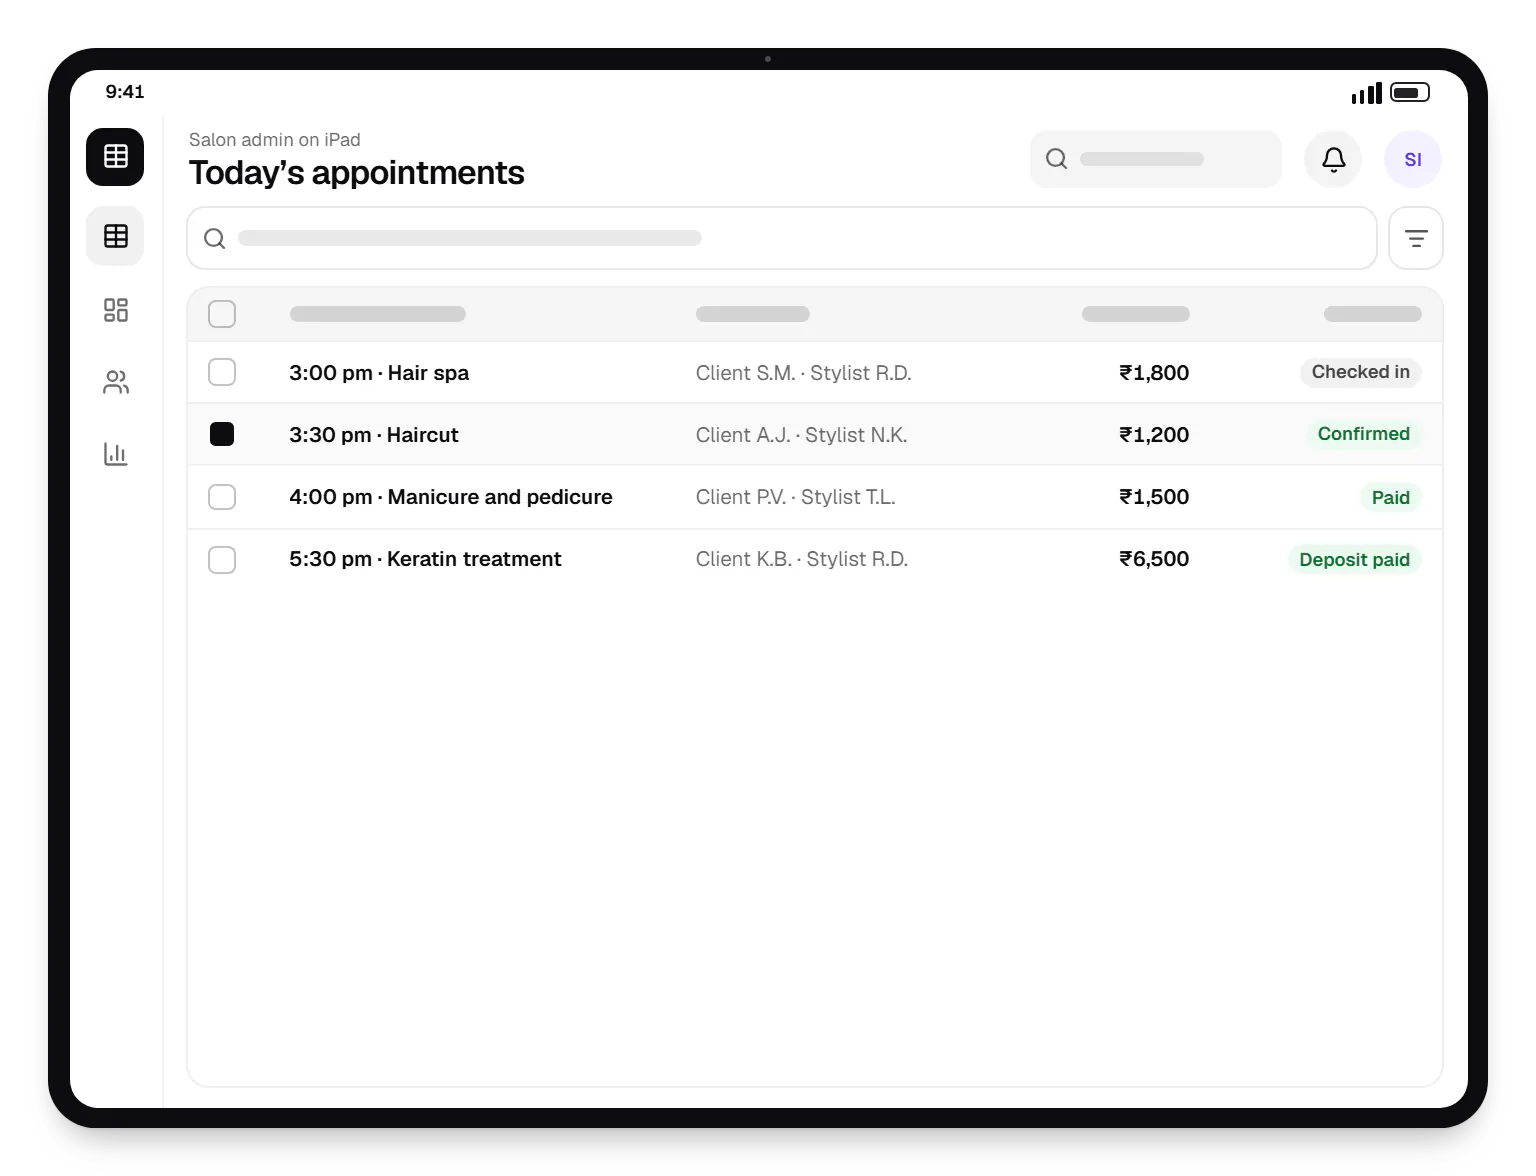Image resolution: width=1536 pixels, height=1176 pixels.
Task: Click the ₹1,200 amount
Action: [1154, 435]
